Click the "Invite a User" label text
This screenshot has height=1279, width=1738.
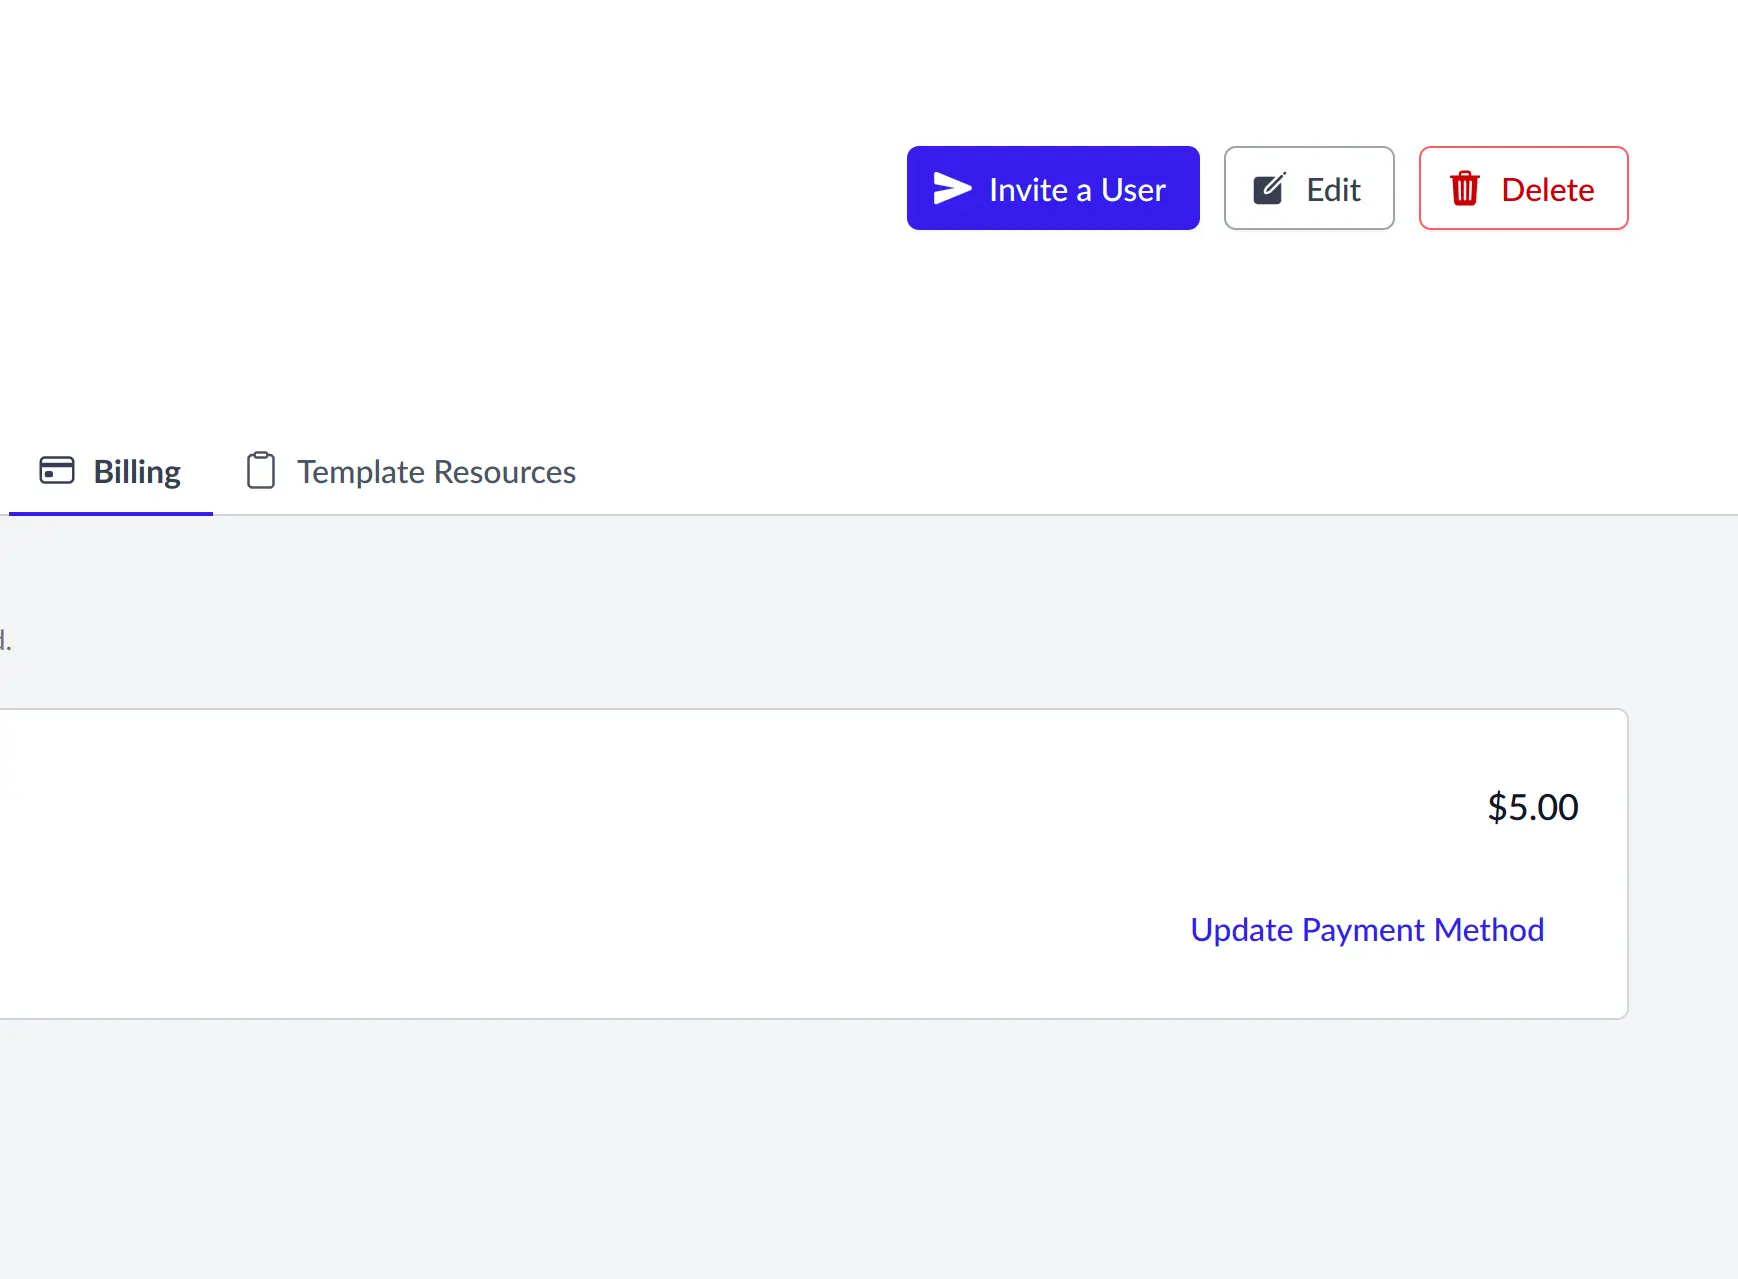pyautogui.click(x=1077, y=190)
